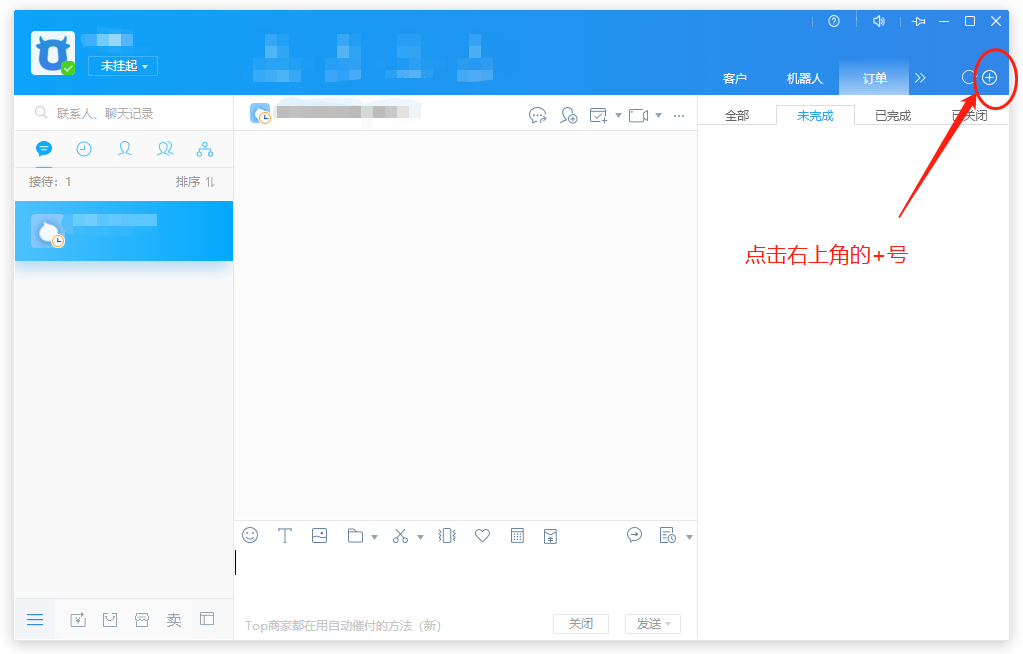This screenshot has height=654, width=1023.
Task: Select the 已完成 orders tab
Action: coord(892,116)
